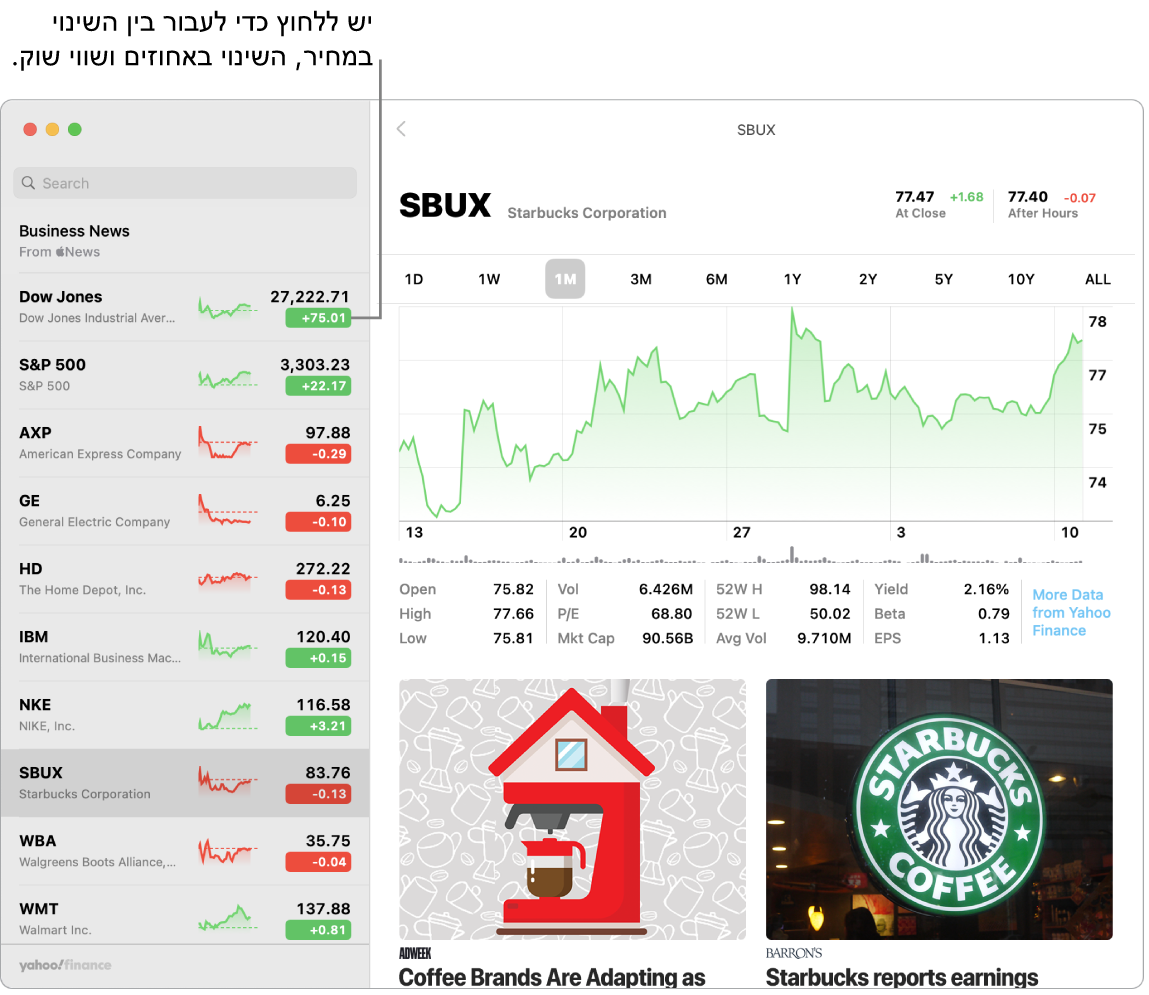Screen dimensions: 1149x995
Task: Open the Barron's Starbucks logo thumbnail
Action: [x=940, y=810]
